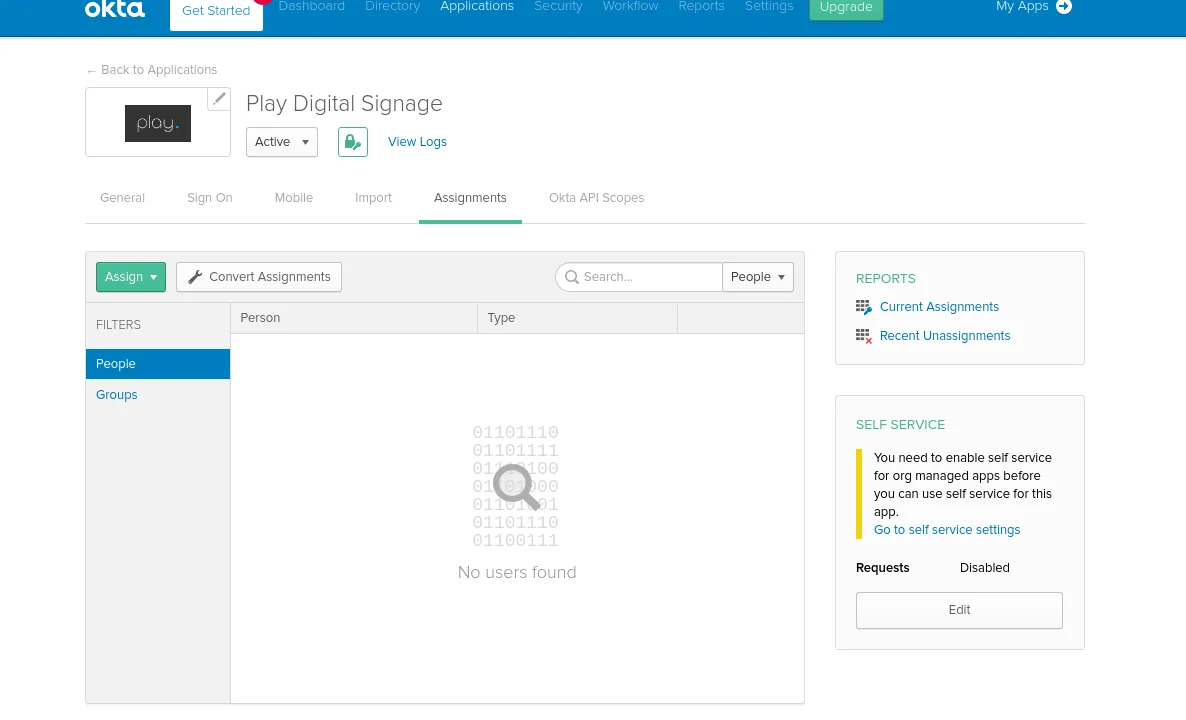Viewport: 1186px width, 720px height.
Task: Open the Directory menu
Action: [x=392, y=7]
